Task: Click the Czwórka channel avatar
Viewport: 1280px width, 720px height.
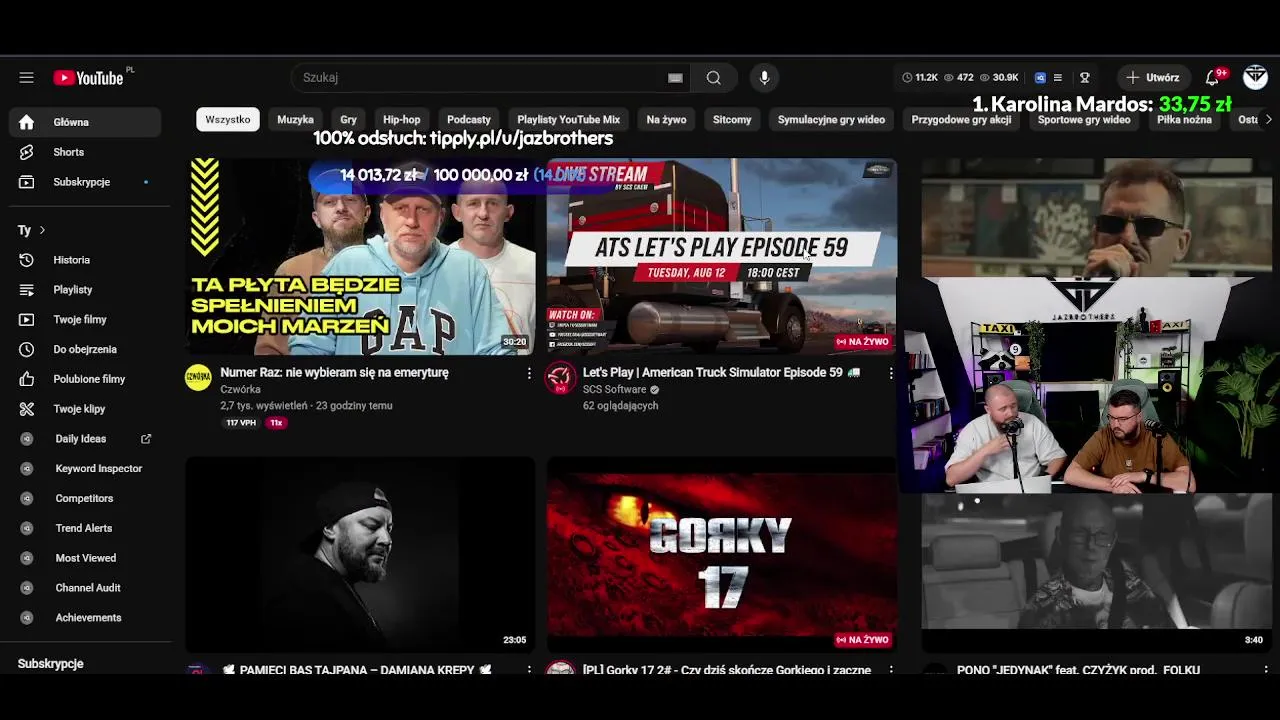Action: pyautogui.click(x=198, y=377)
